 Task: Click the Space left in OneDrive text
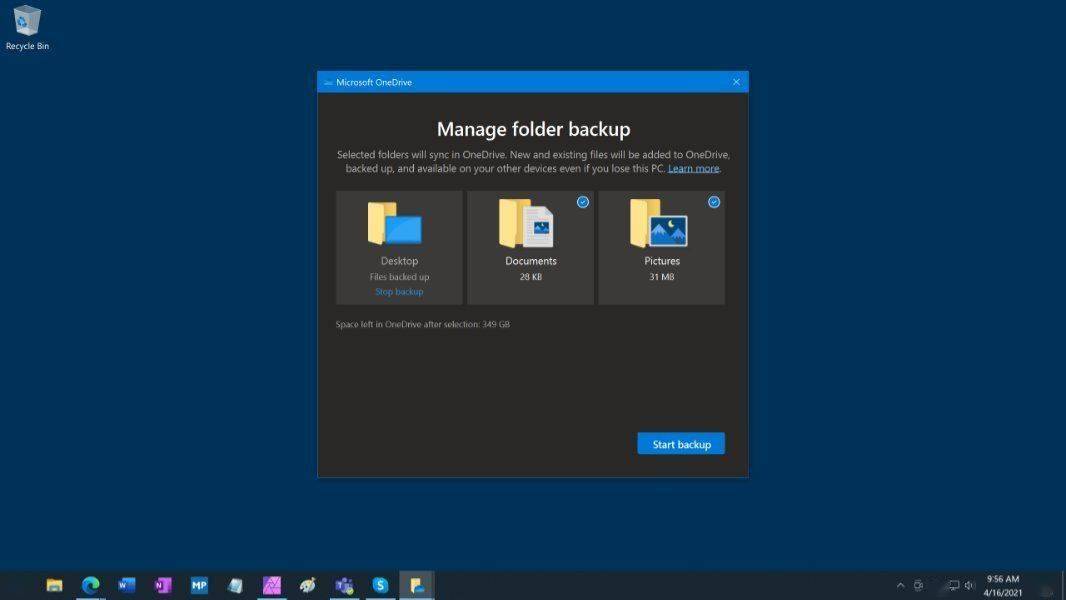click(423, 324)
